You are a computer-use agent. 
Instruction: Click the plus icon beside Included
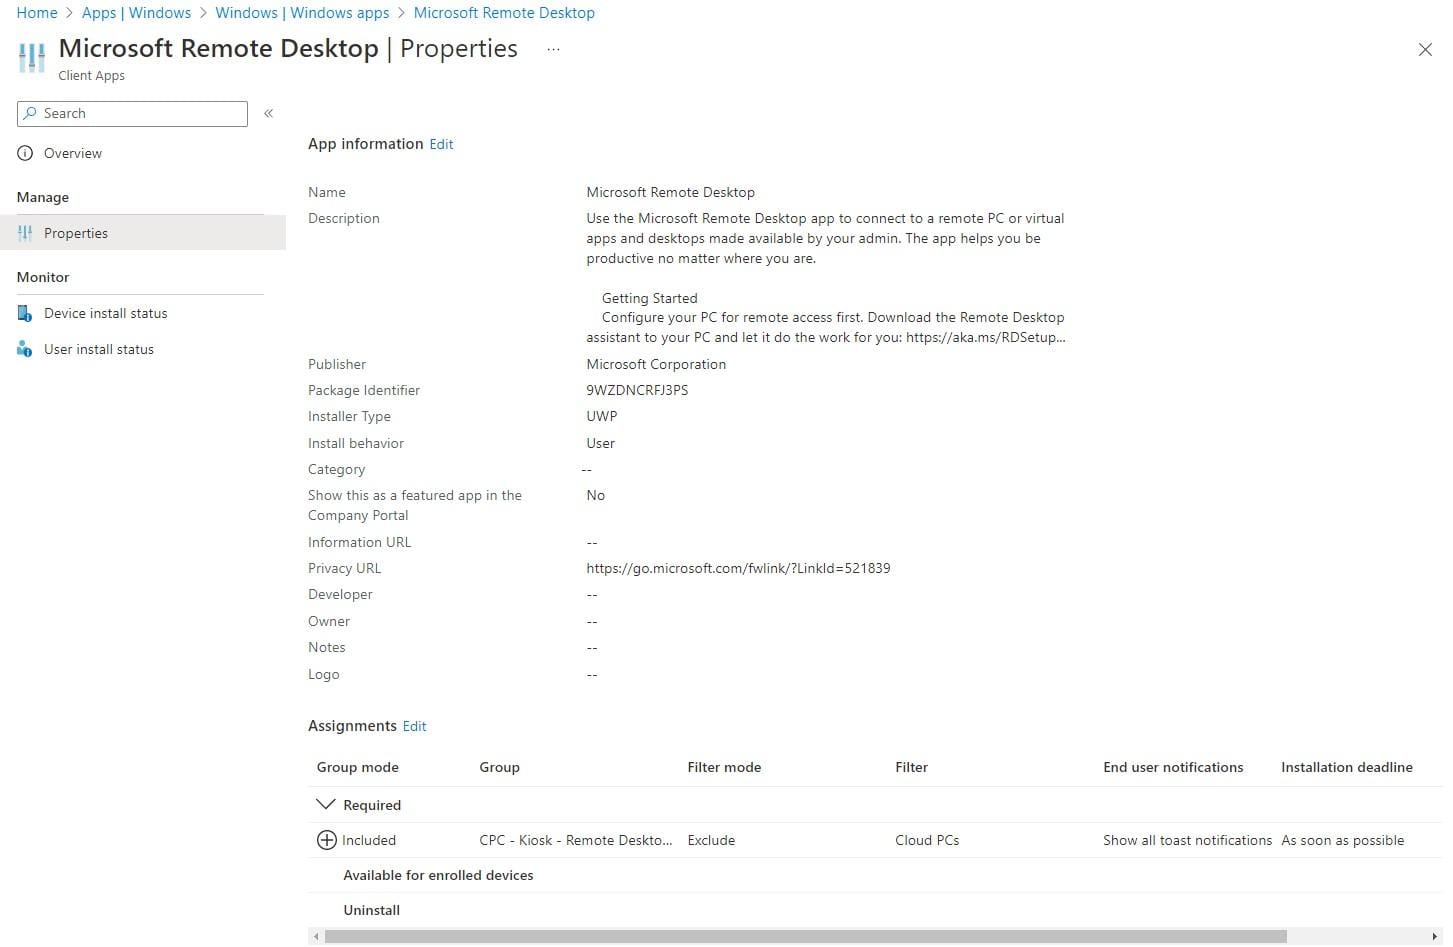(x=326, y=840)
